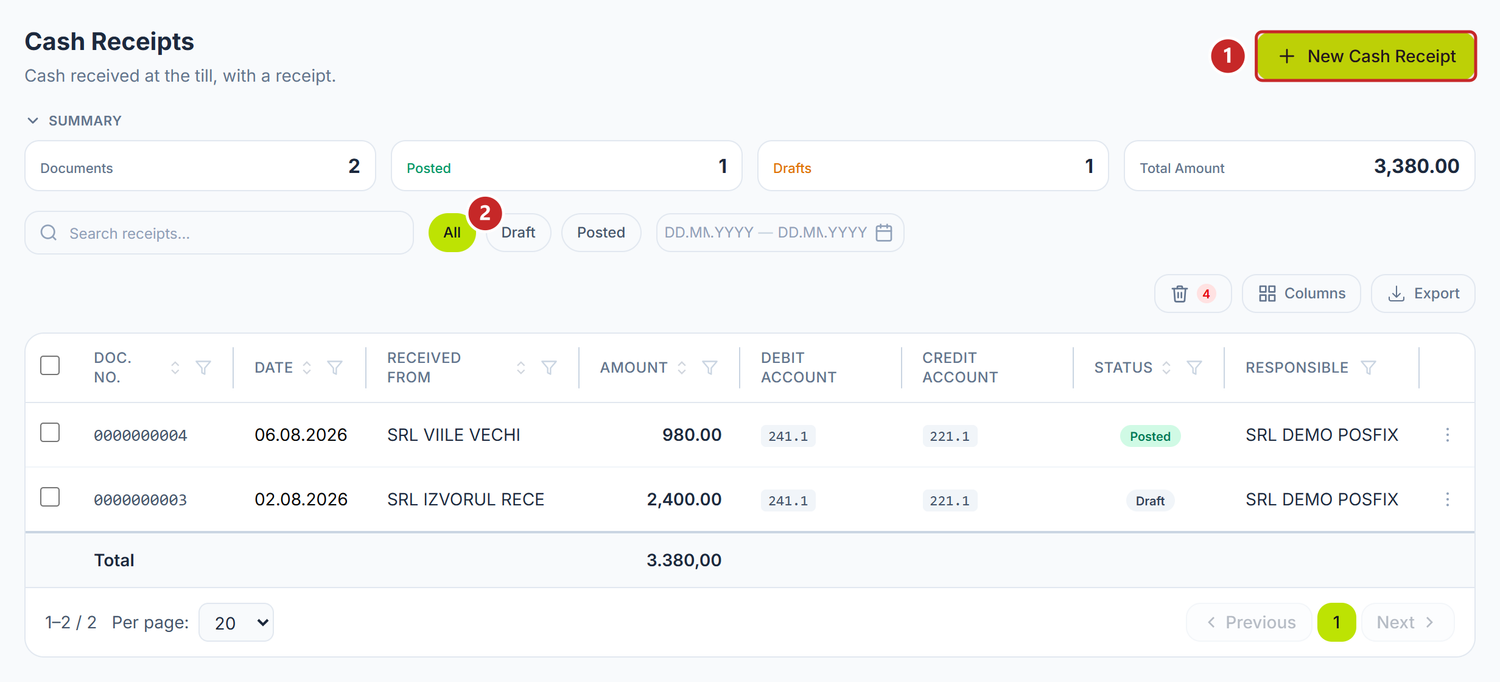
Task: Sort by Status column
Action: 1166,368
